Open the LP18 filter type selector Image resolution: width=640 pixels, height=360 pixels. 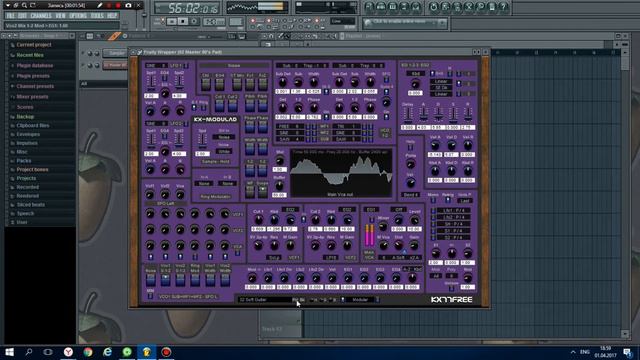[330, 258]
